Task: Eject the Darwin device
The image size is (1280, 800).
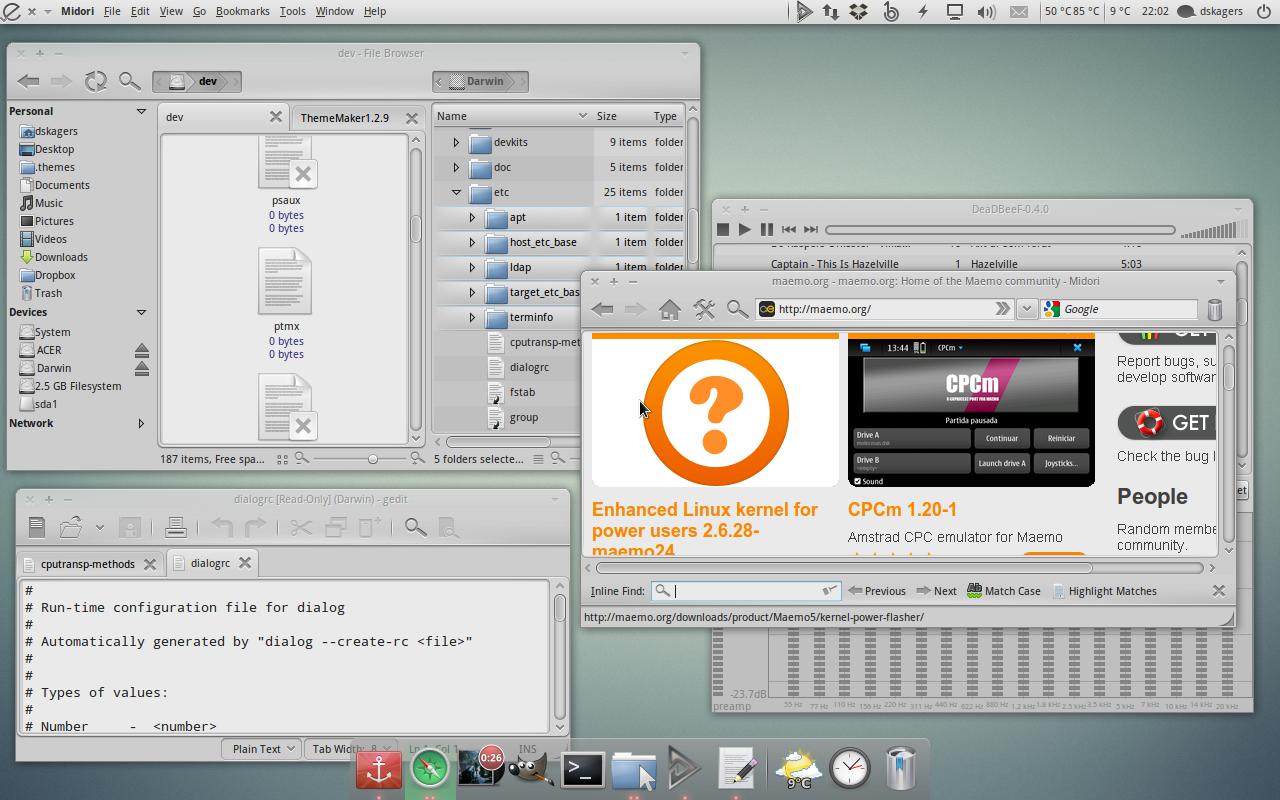Action: pos(142,368)
